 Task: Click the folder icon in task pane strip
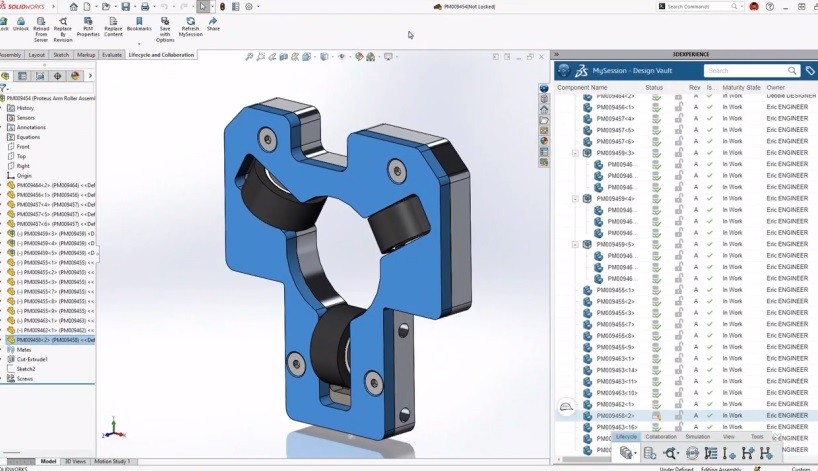click(544, 120)
